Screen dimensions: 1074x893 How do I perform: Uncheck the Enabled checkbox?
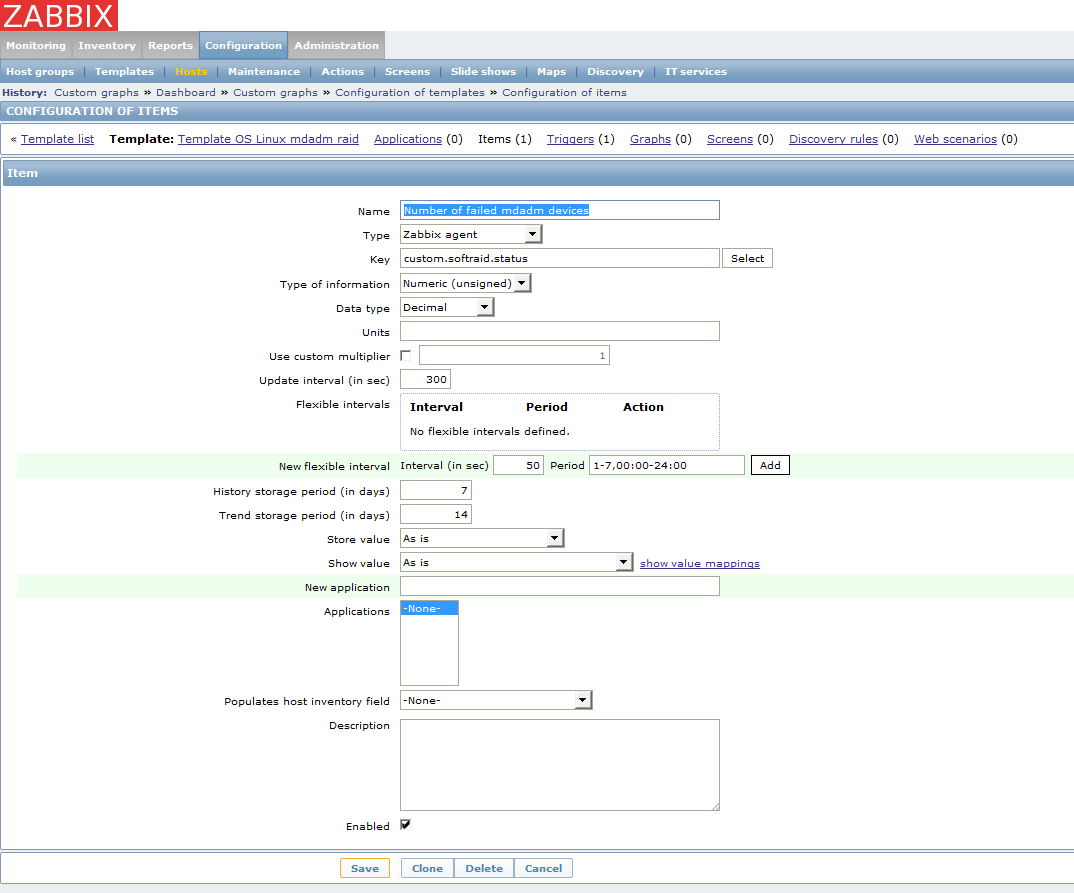point(405,825)
